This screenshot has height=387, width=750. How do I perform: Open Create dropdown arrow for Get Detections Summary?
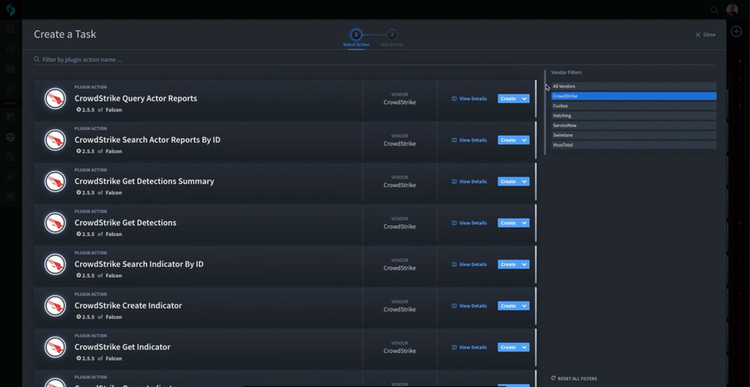[524, 182]
